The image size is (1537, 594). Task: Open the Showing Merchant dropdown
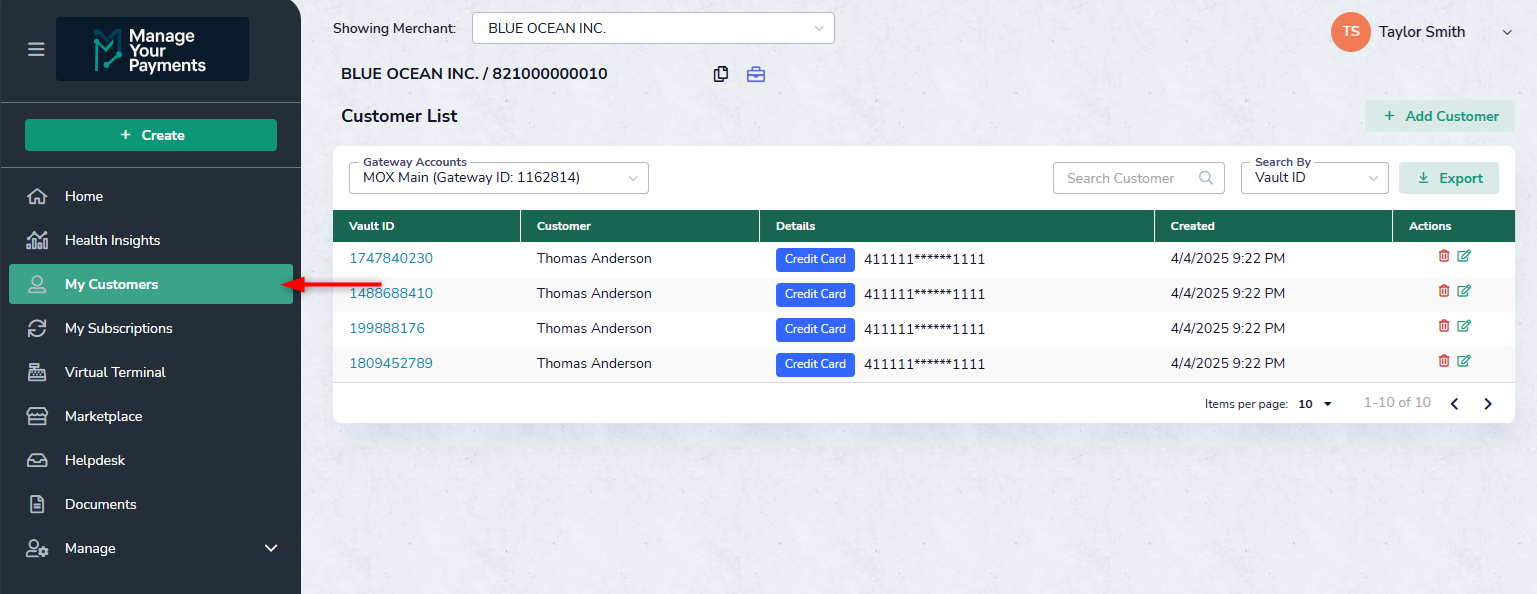coord(653,28)
